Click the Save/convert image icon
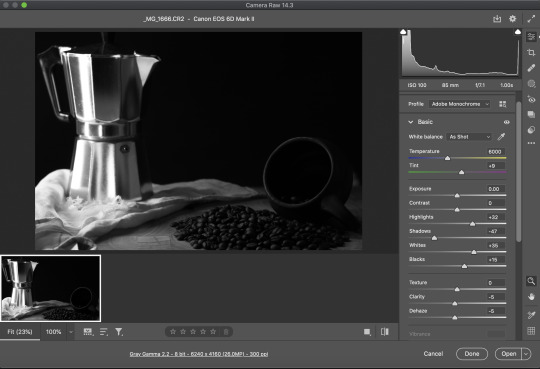The width and height of the screenshot is (540, 369). click(x=497, y=19)
